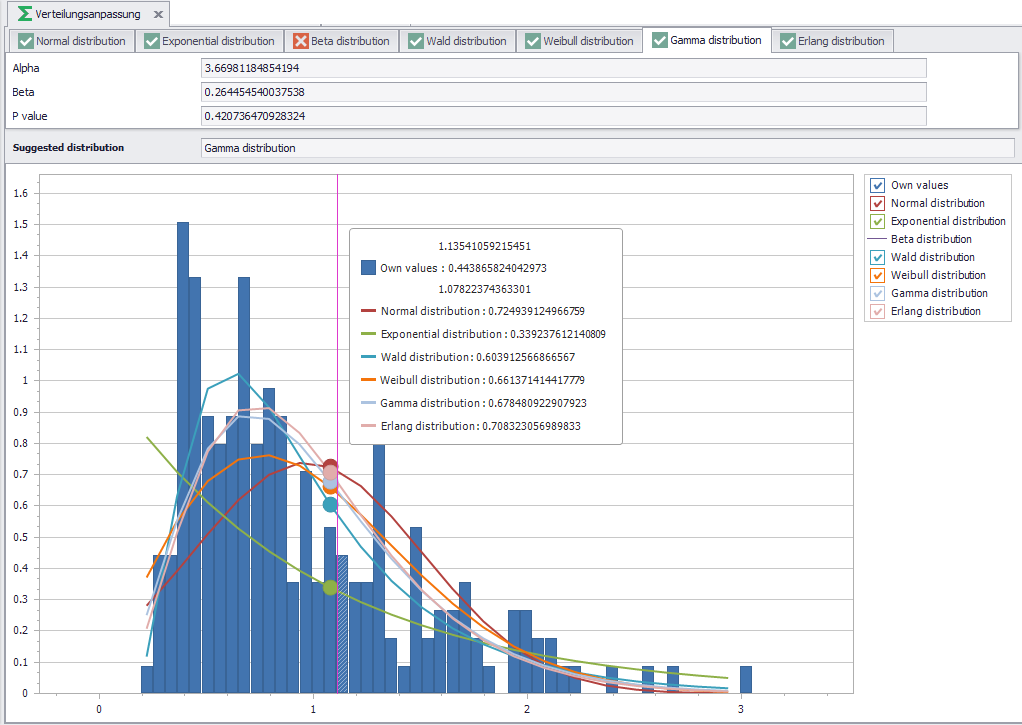The image size is (1022, 725).
Task: Select the Weibull distribution tab
Action: (579, 41)
